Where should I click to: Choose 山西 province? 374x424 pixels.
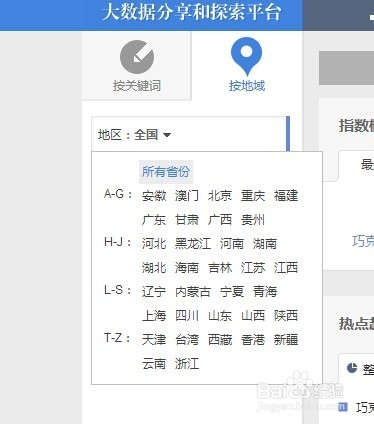(253, 316)
